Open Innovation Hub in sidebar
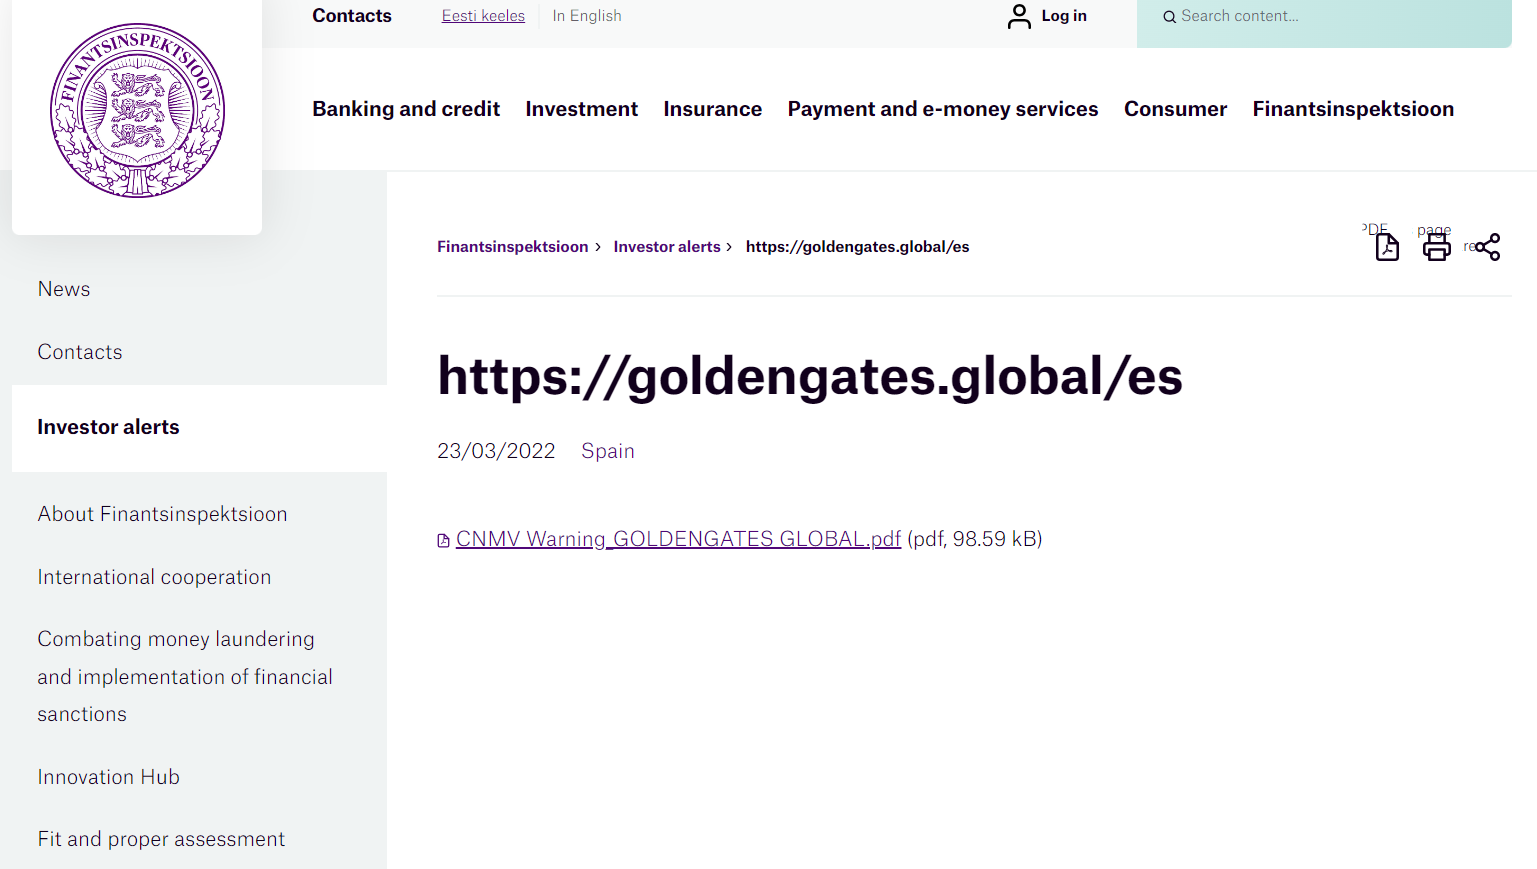Viewport: 1537px width, 869px height. point(108,777)
